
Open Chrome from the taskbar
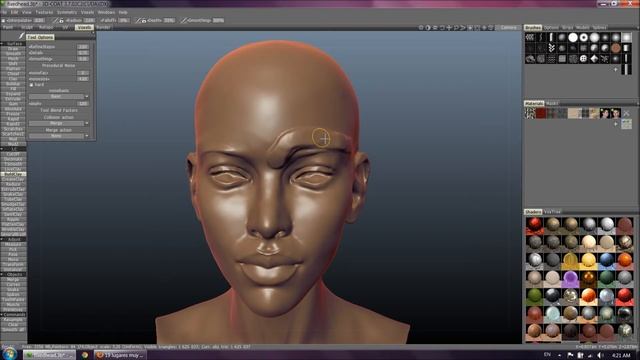click(x=84, y=355)
